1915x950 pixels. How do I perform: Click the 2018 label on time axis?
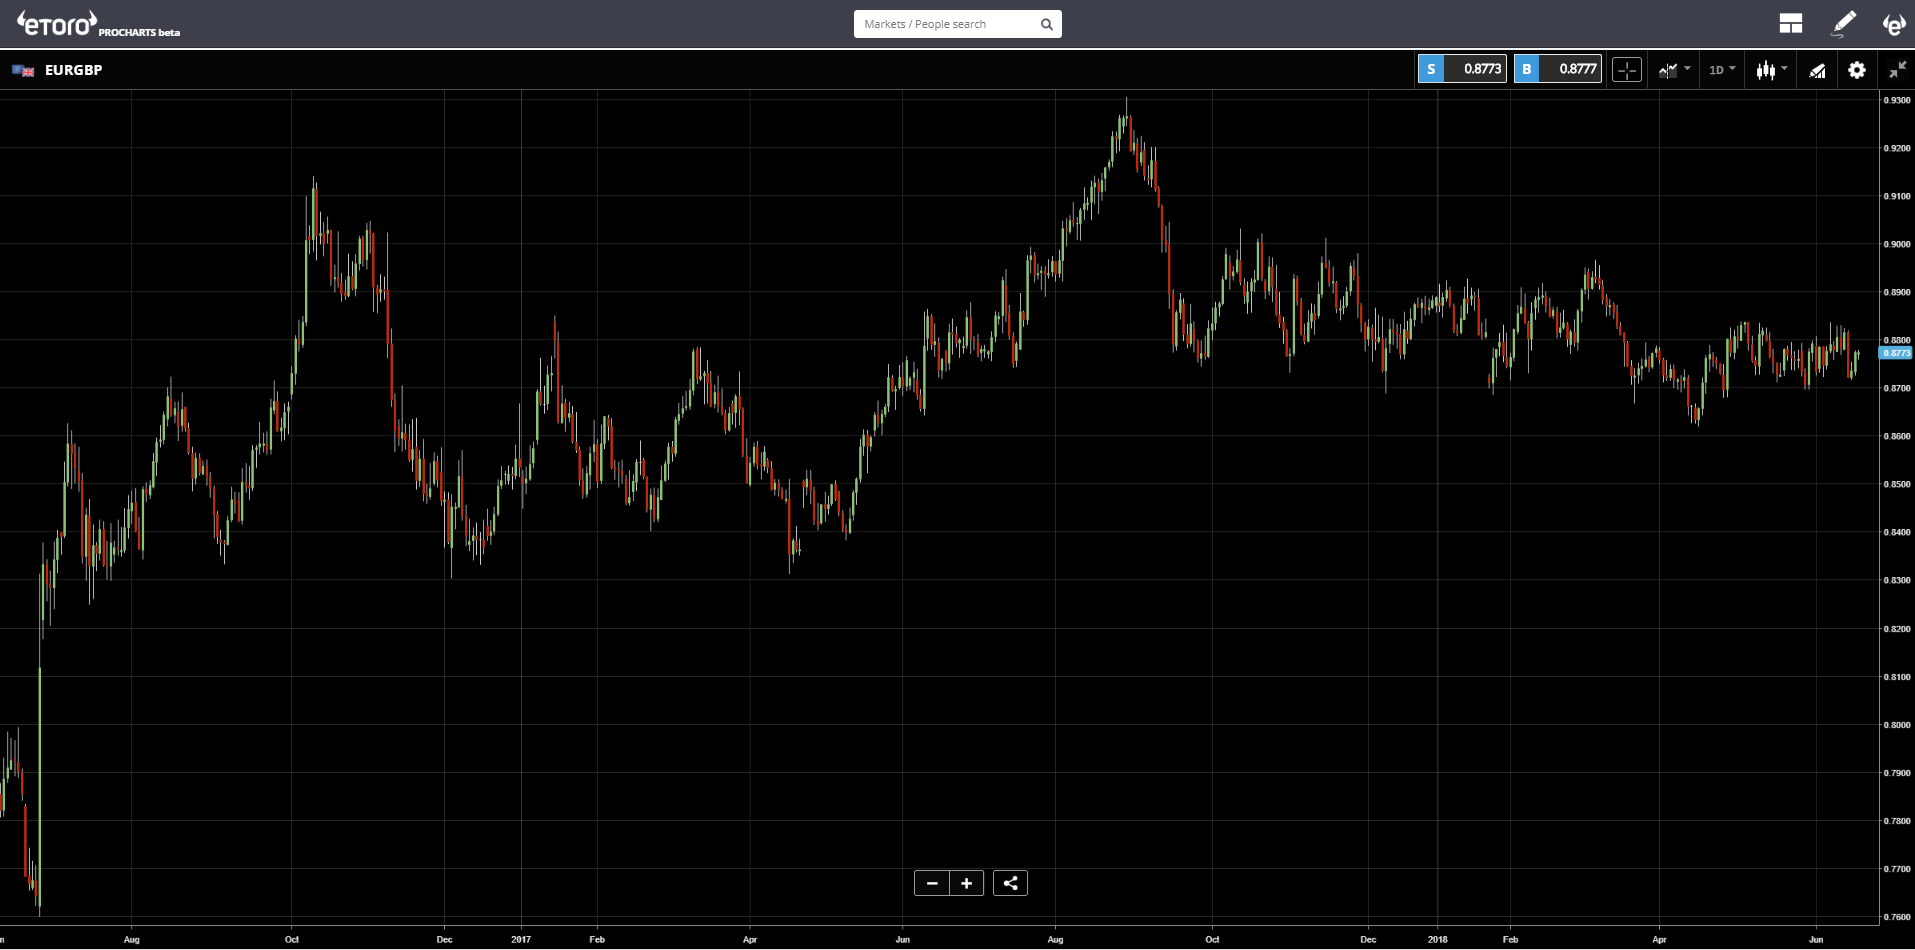1438,940
